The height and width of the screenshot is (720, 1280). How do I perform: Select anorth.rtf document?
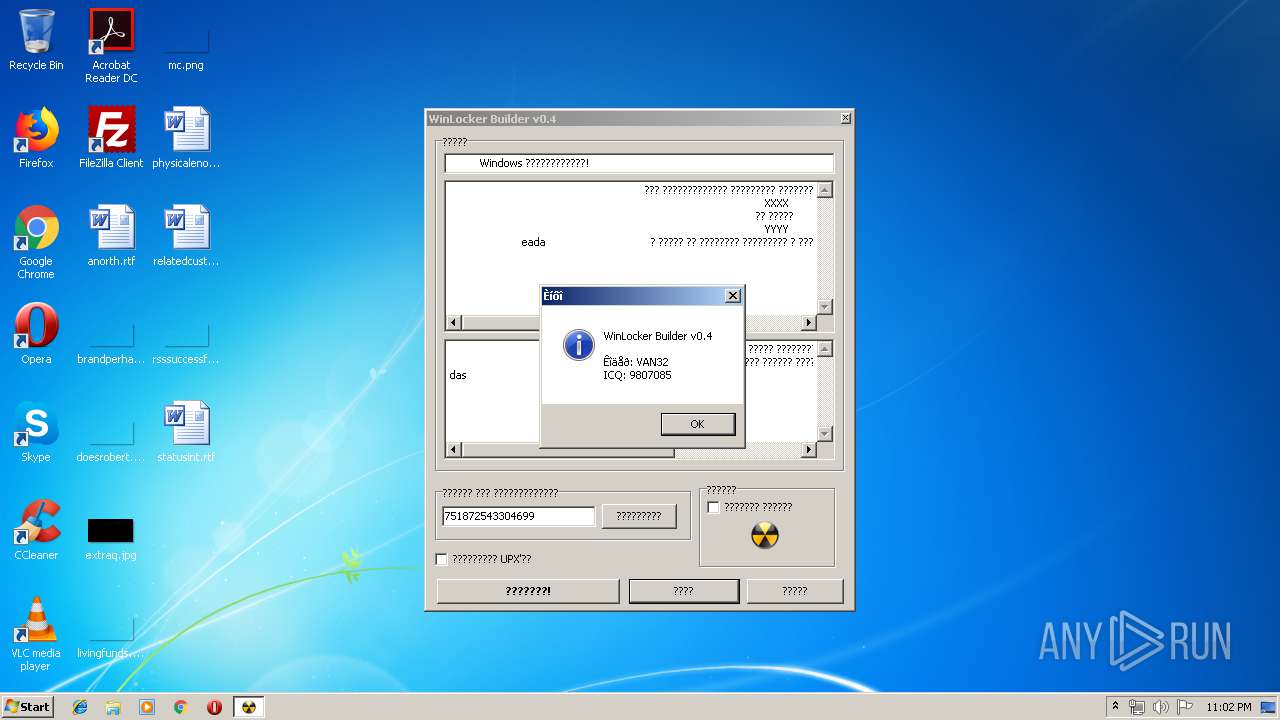coord(111,236)
